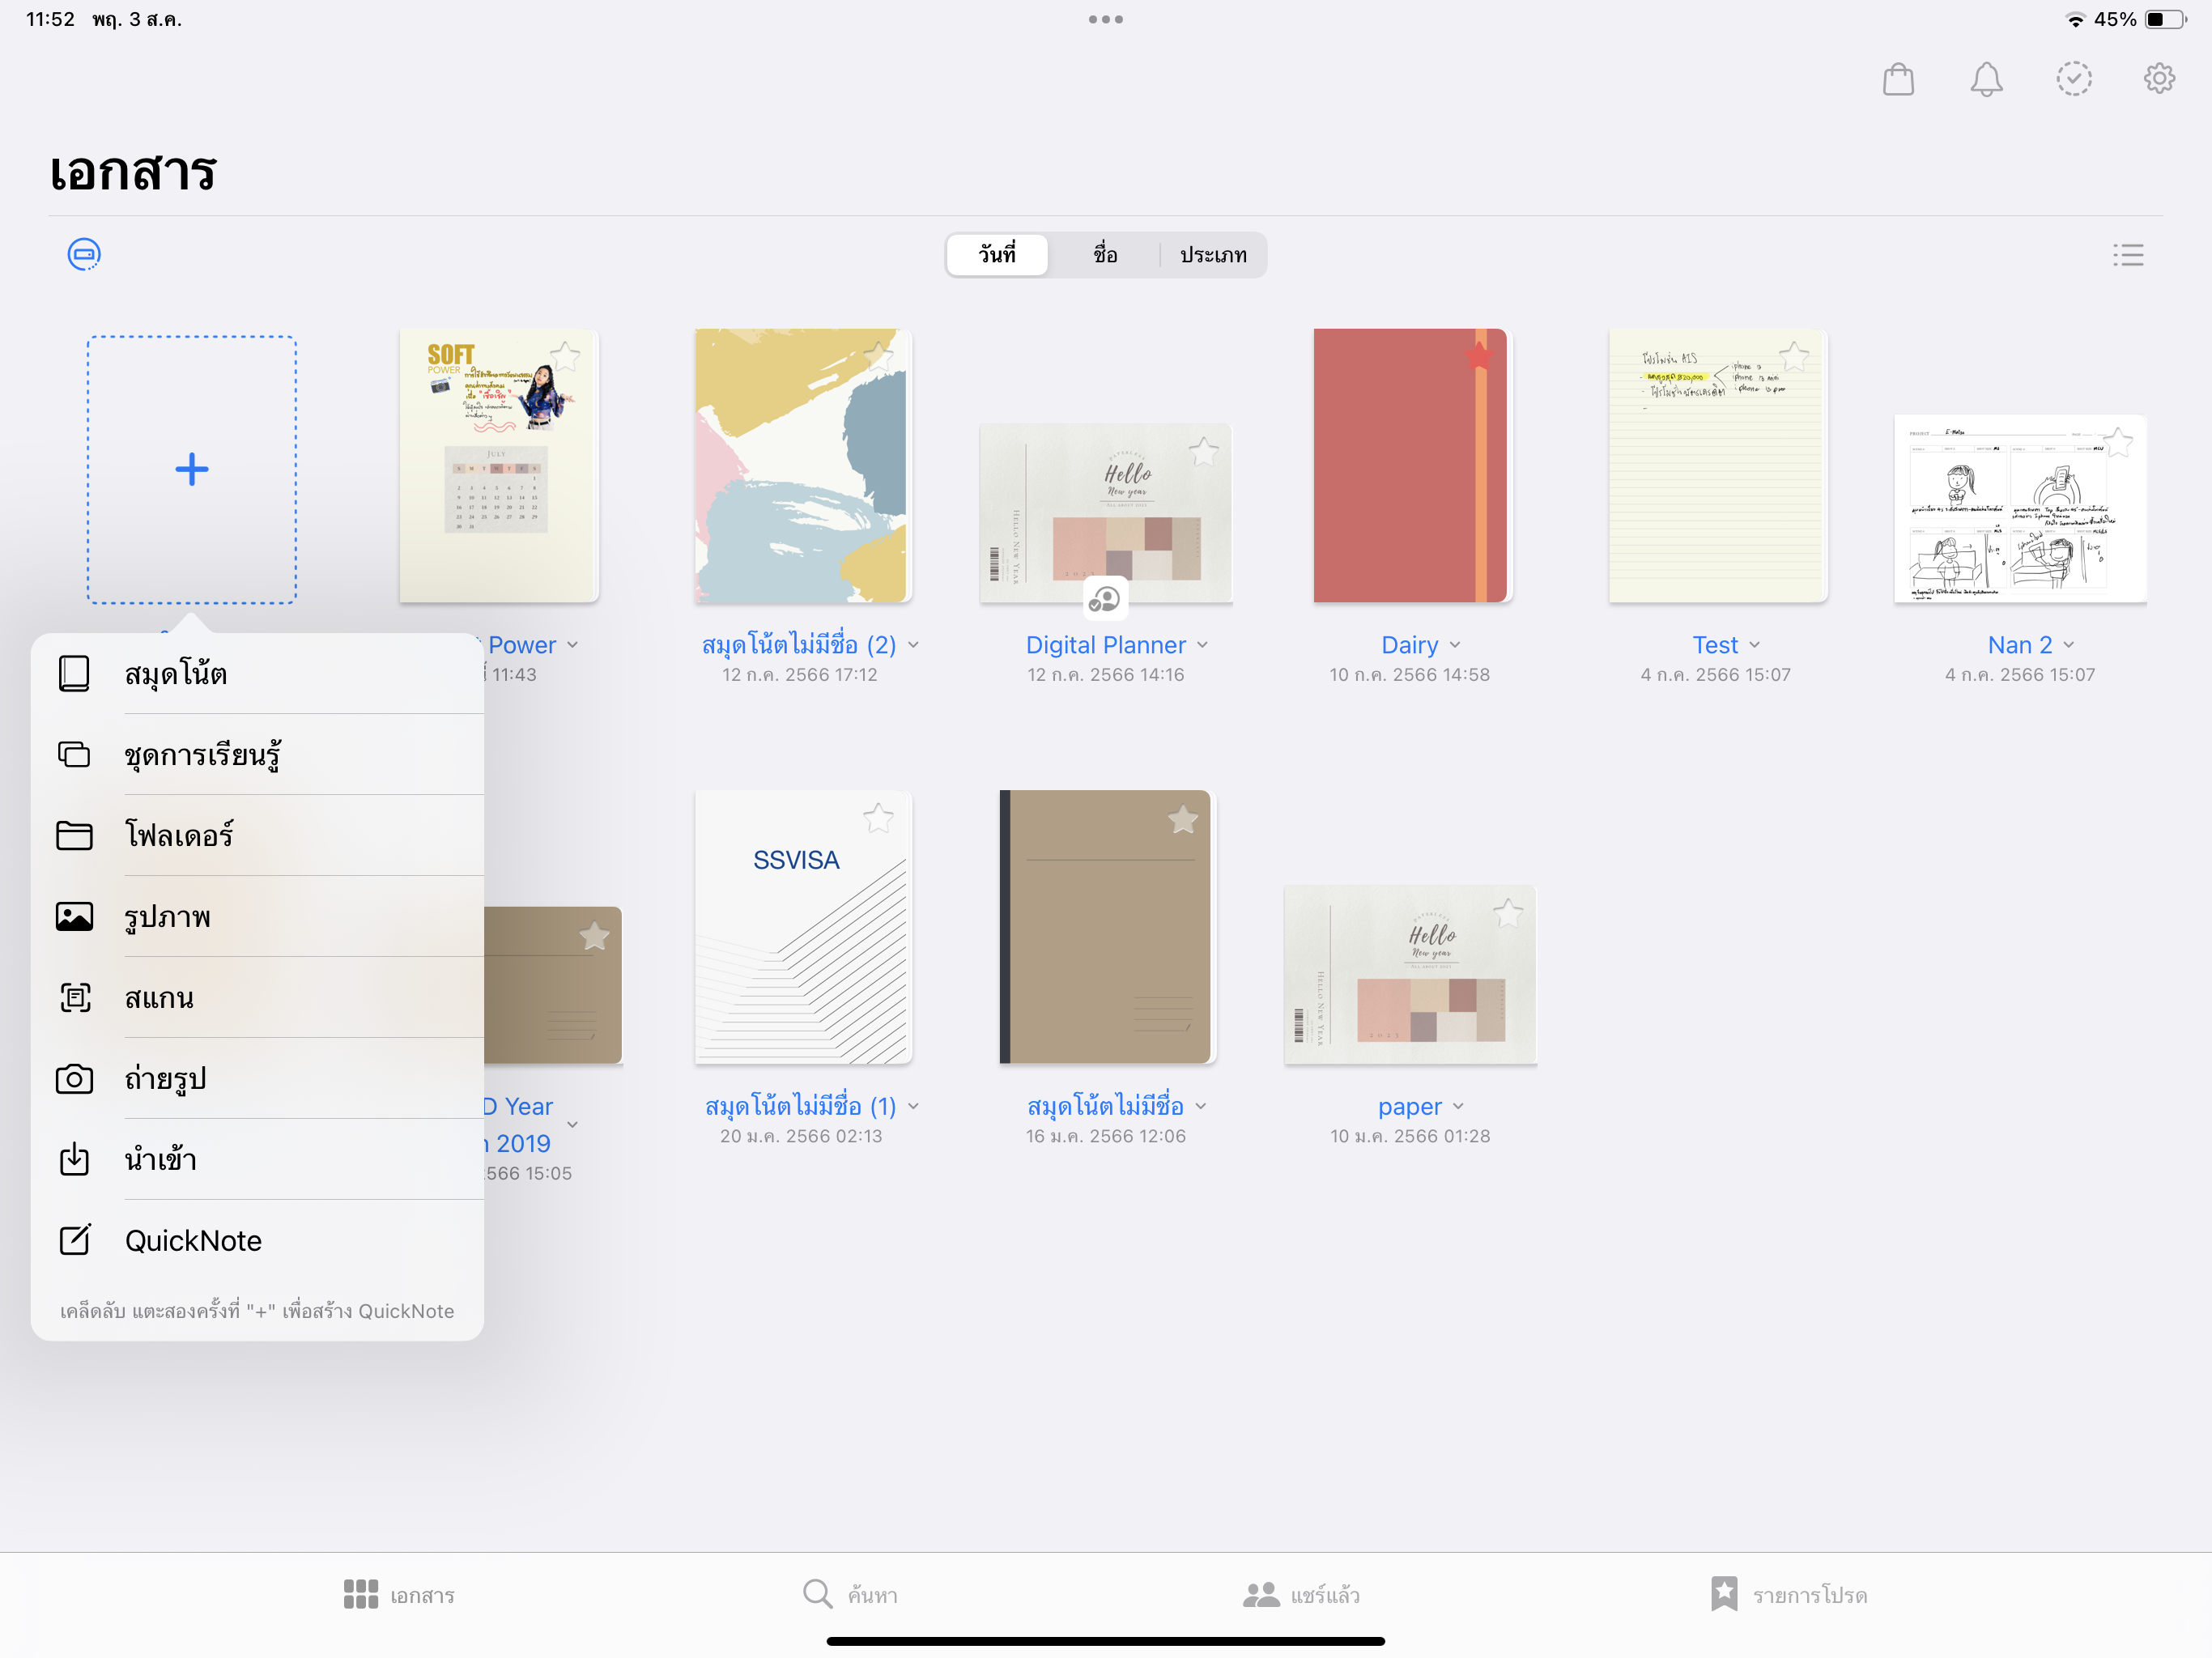Viewport: 2212px width, 1658px height.
Task: Toggle favorite star on SSVISA notebook
Action: coord(878,819)
